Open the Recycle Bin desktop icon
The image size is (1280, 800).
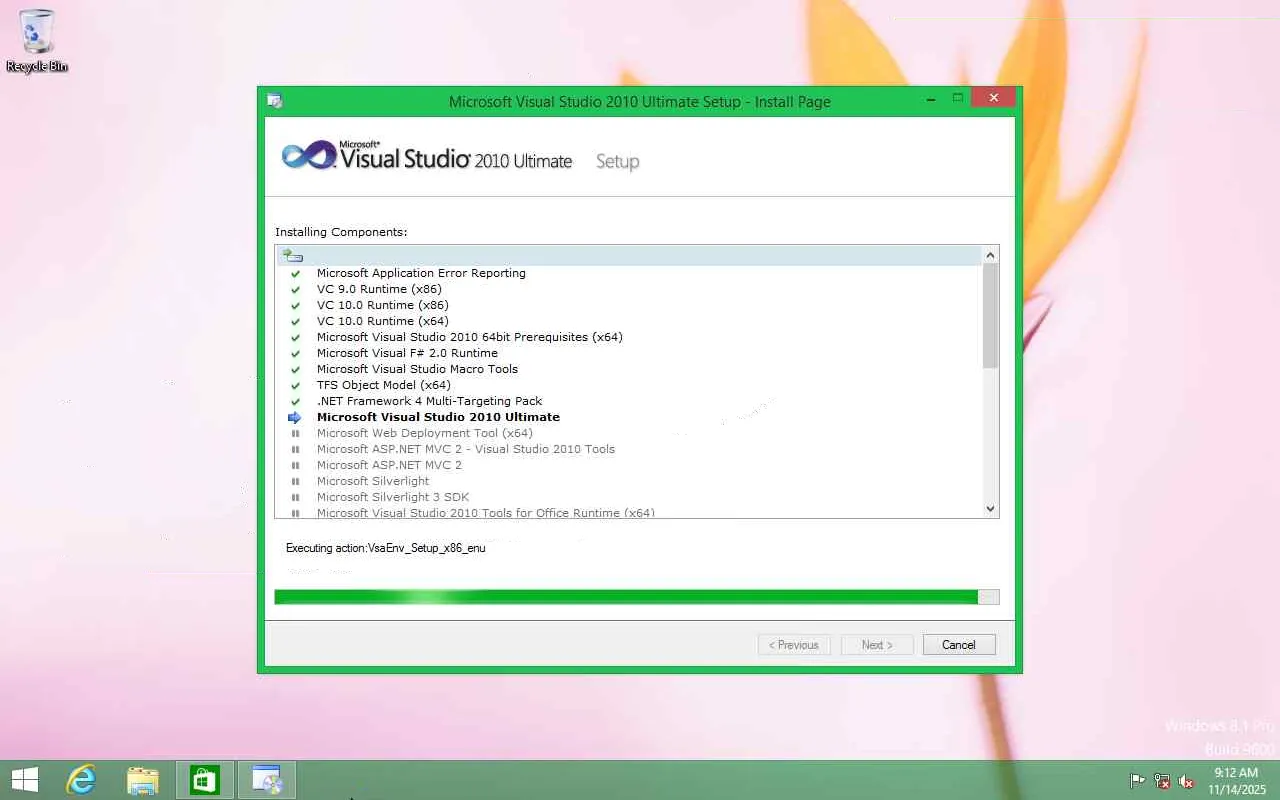click(37, 41)
